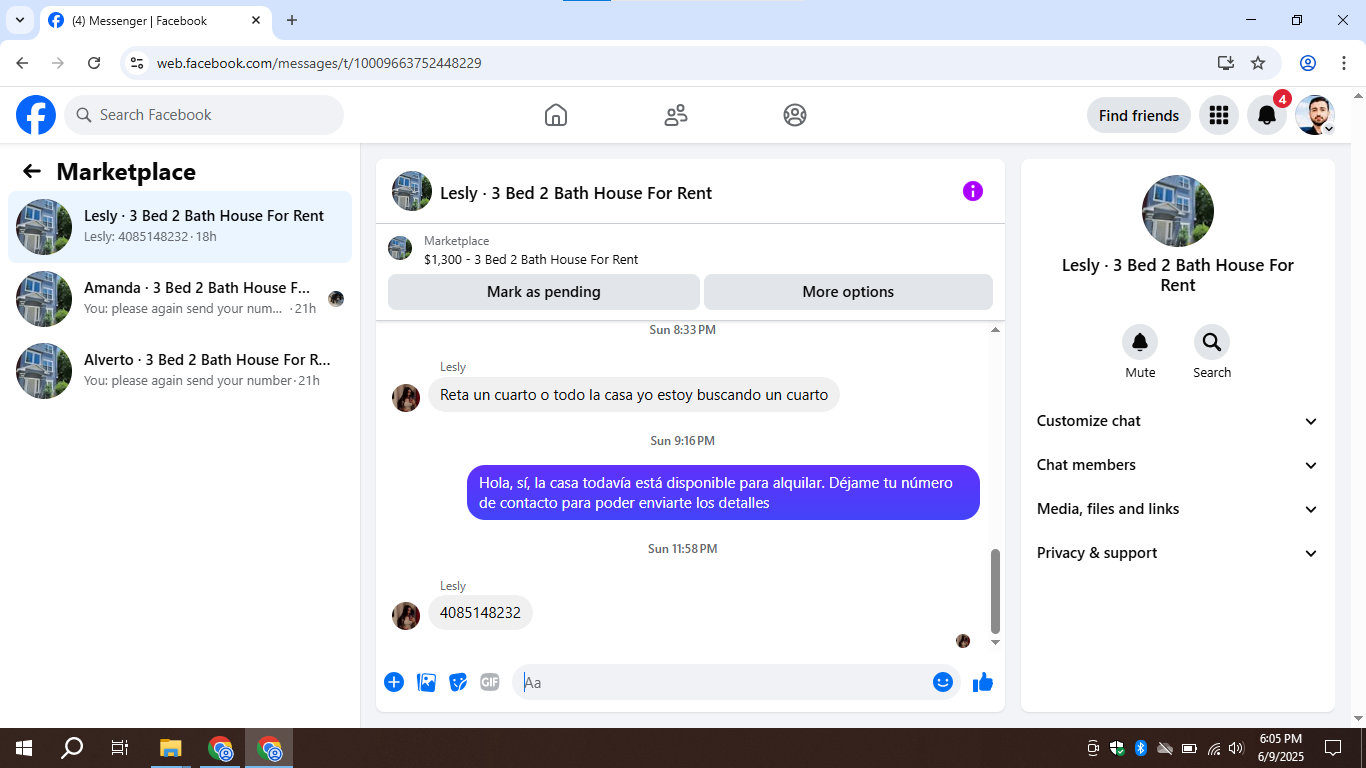Open Chrome tab search dropdown arrow
This screenshot has height=768, width=1366.
20,20
